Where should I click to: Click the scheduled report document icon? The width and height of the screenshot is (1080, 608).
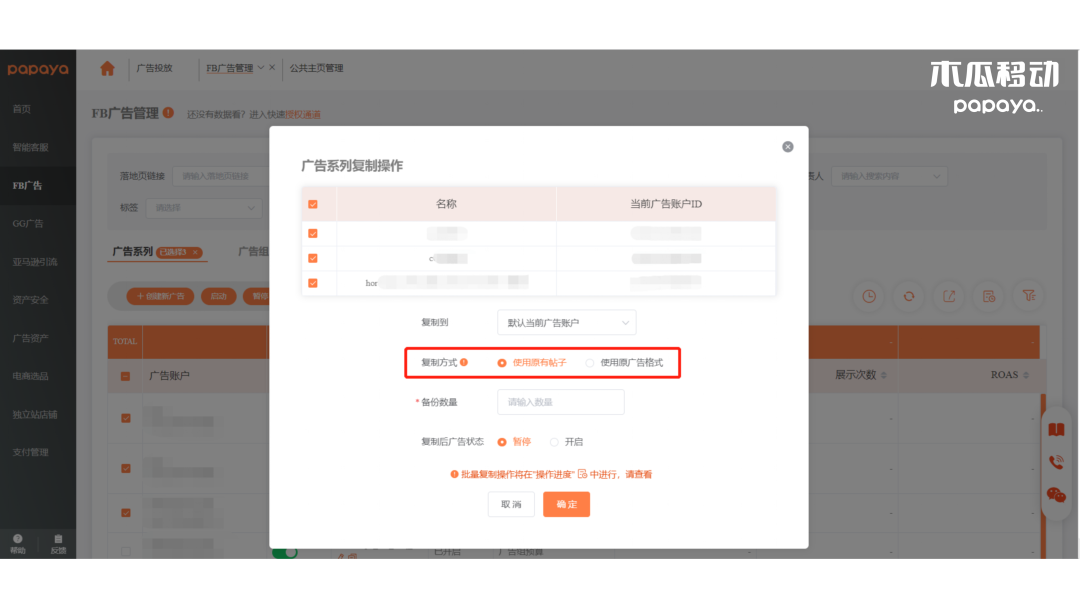tap(988, 296)
